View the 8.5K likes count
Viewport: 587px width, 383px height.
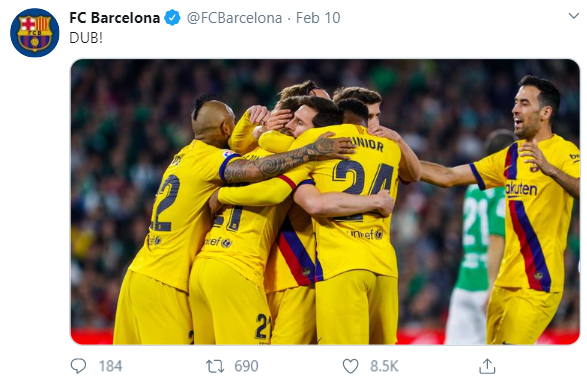point(384,366)
